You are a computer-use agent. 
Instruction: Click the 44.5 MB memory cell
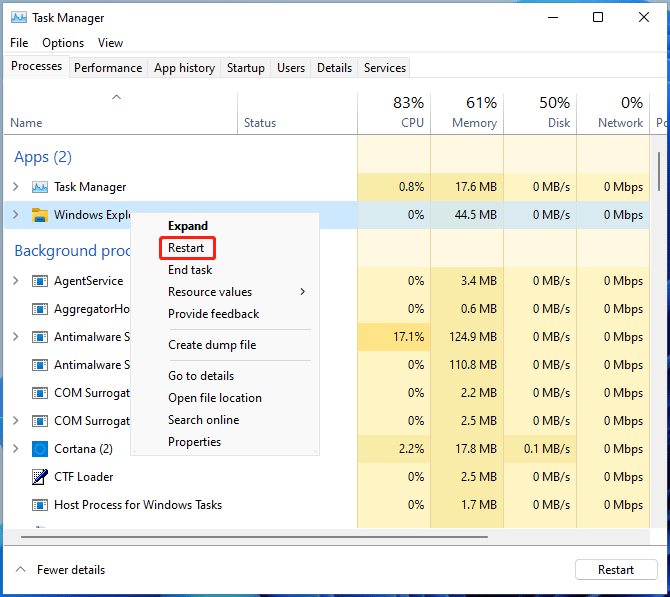pos(467,215)
